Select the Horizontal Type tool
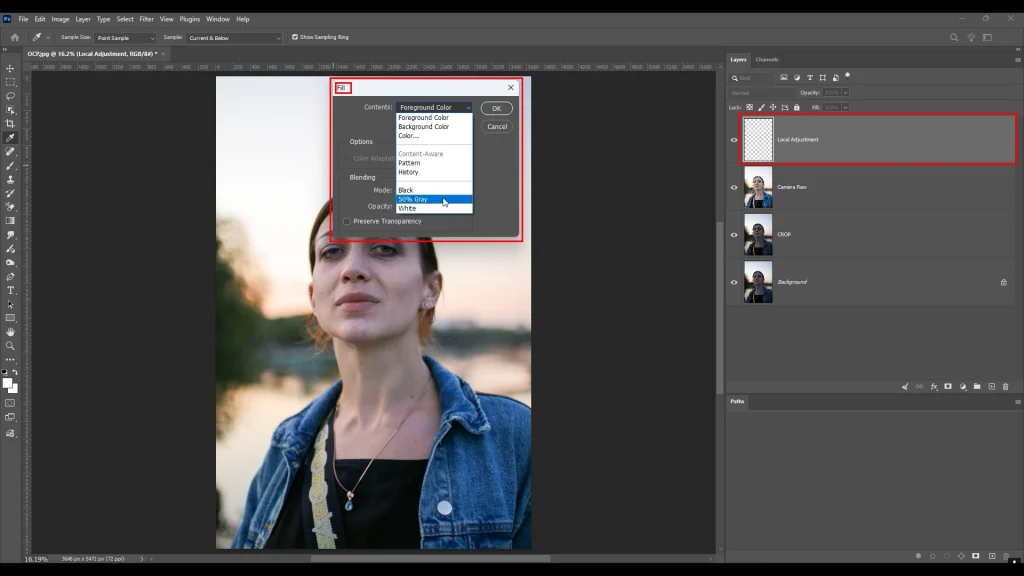1024x576 pixels. 10,291
